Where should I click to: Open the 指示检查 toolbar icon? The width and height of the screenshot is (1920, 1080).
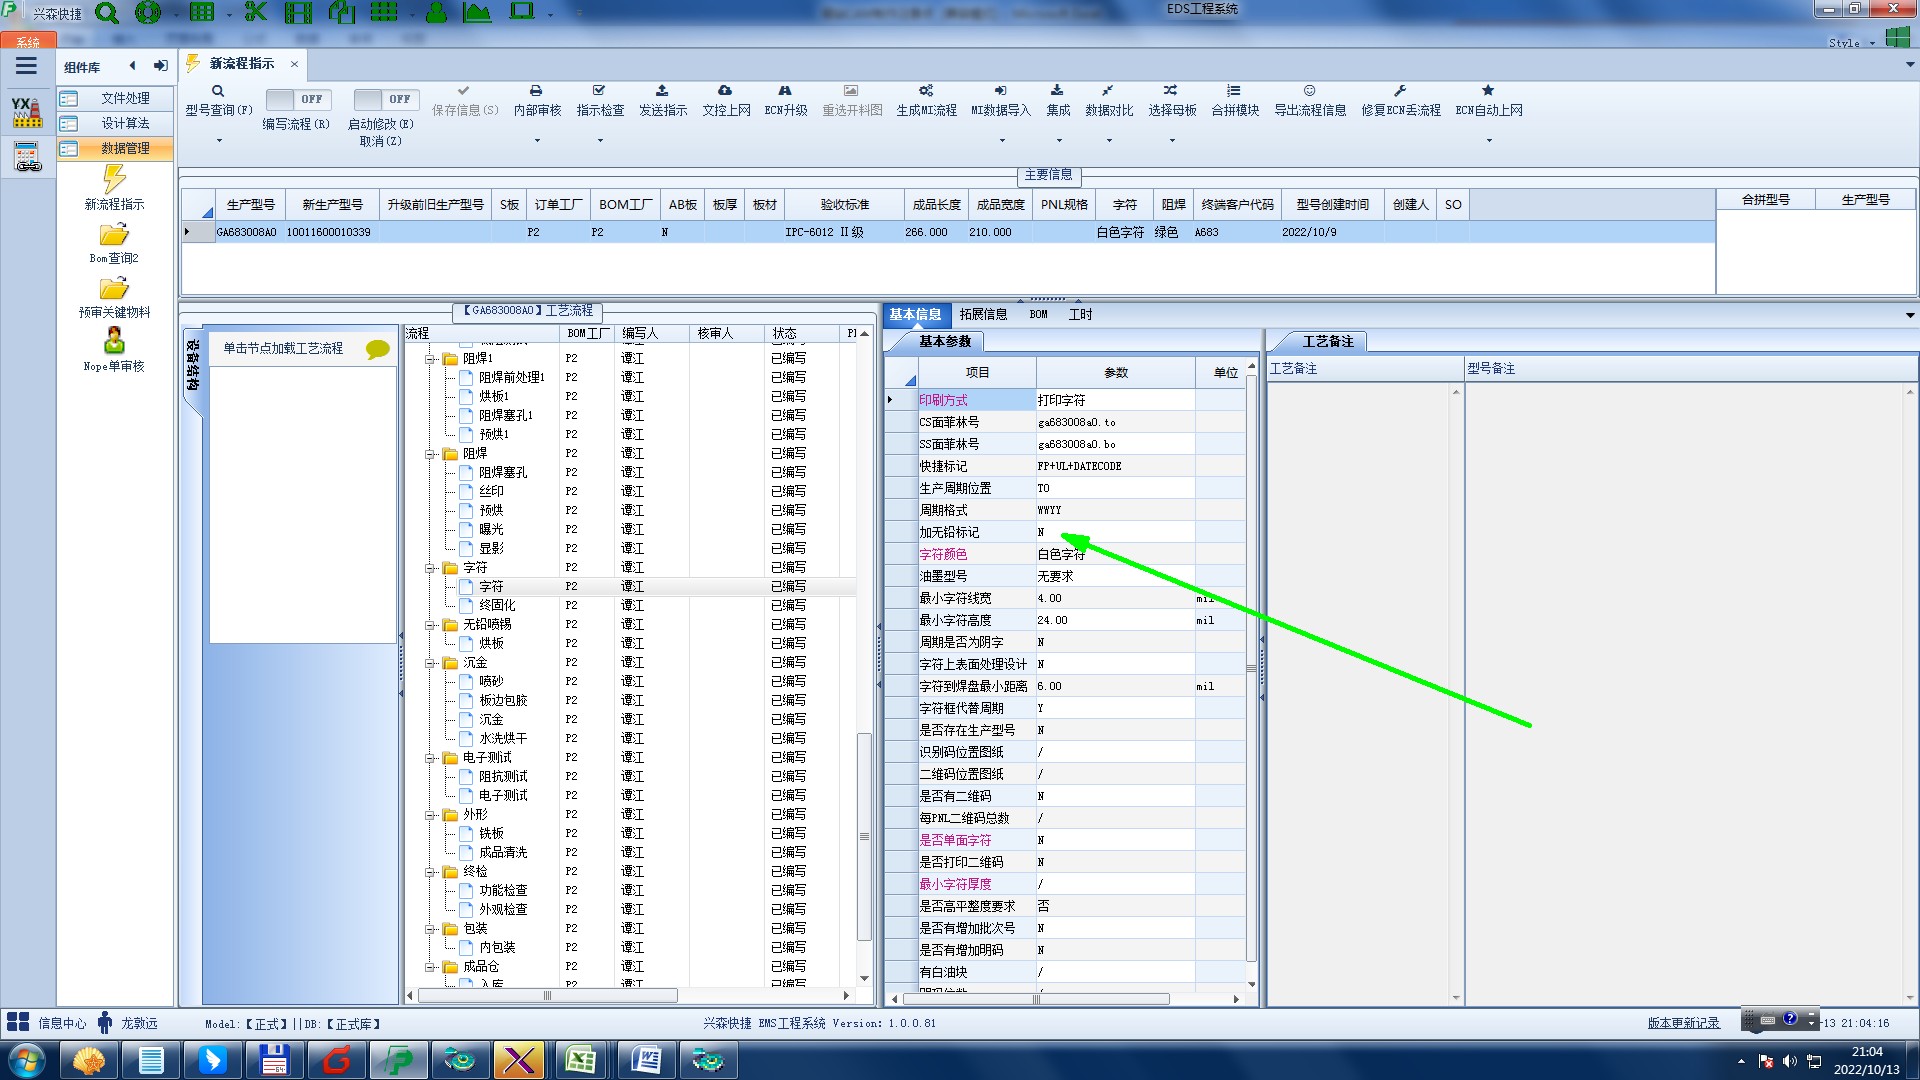599,91
